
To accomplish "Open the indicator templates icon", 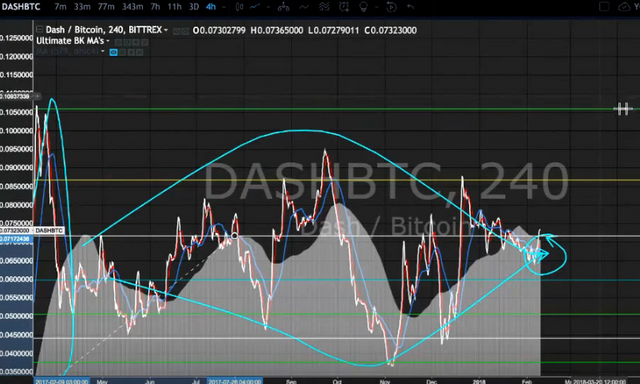I will (x=324, y=7).
